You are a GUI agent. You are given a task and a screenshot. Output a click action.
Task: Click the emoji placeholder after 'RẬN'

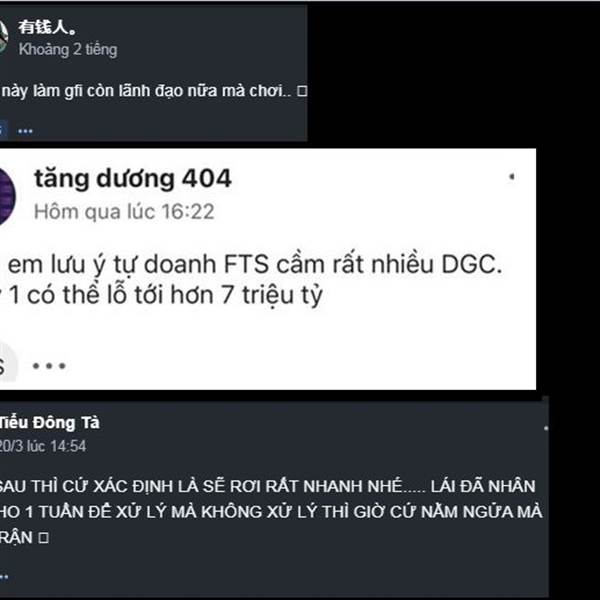tap(44, 538)
